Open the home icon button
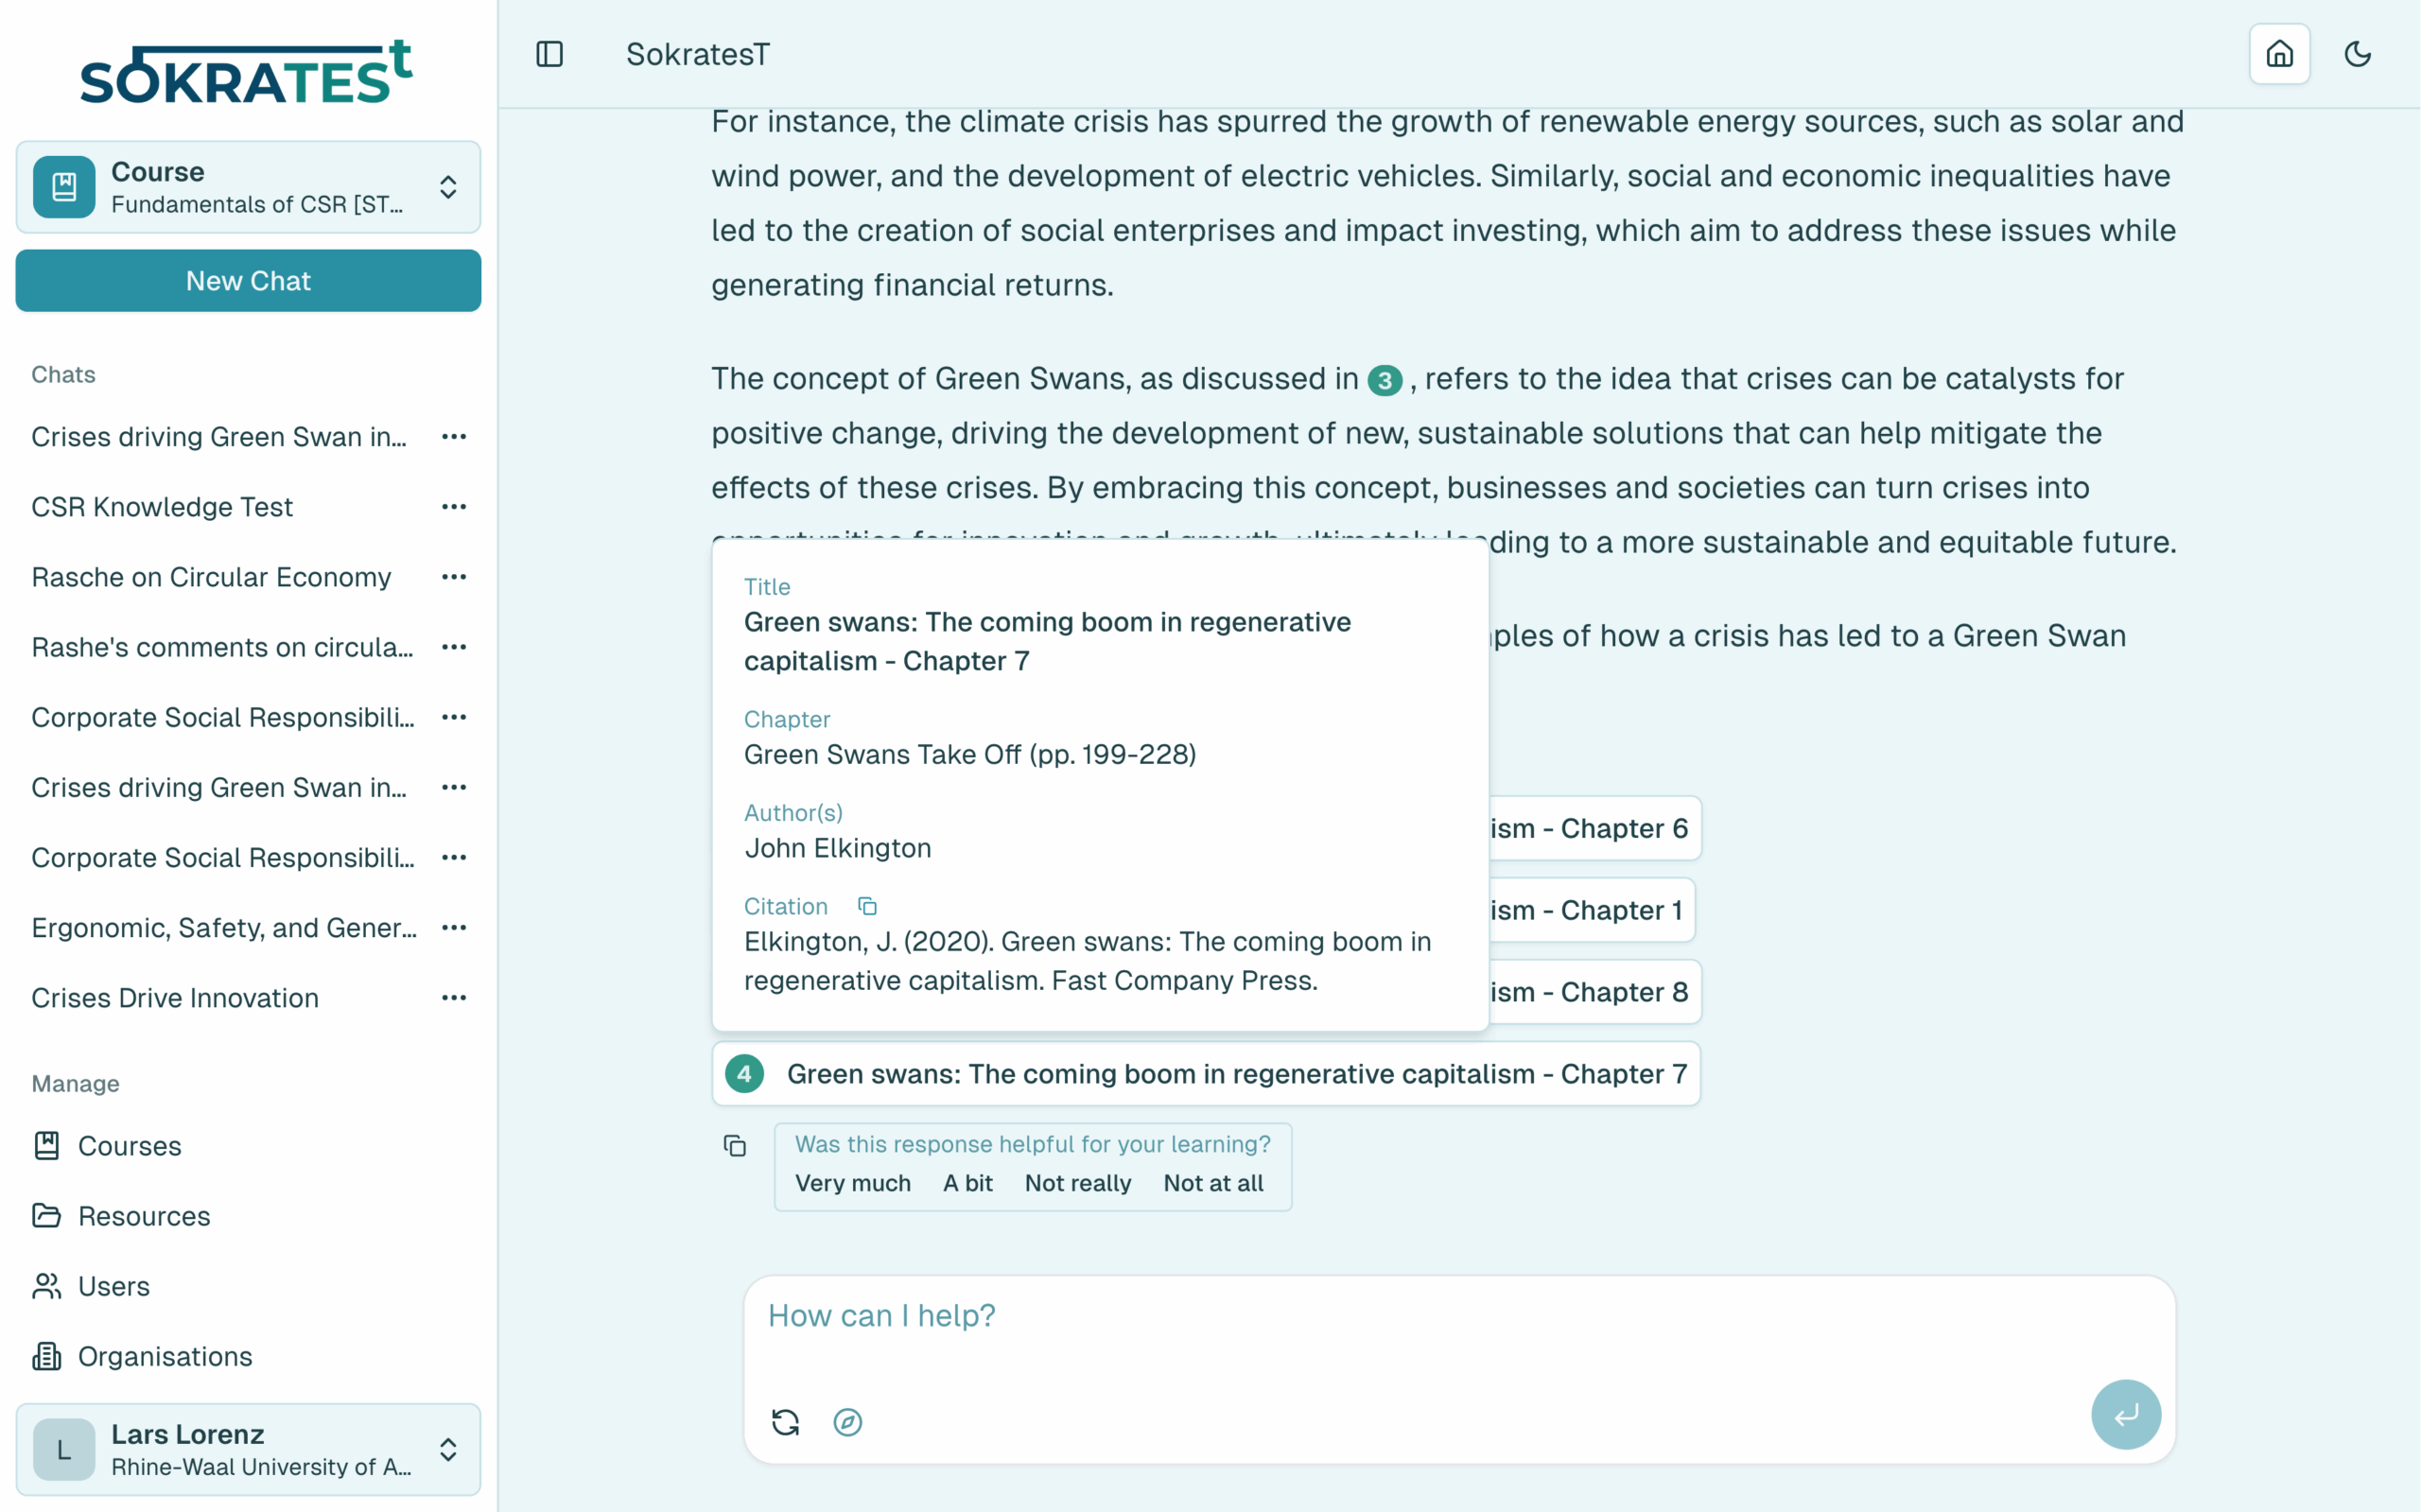Screen dimensions: 2421x1512 [2279, 54]
